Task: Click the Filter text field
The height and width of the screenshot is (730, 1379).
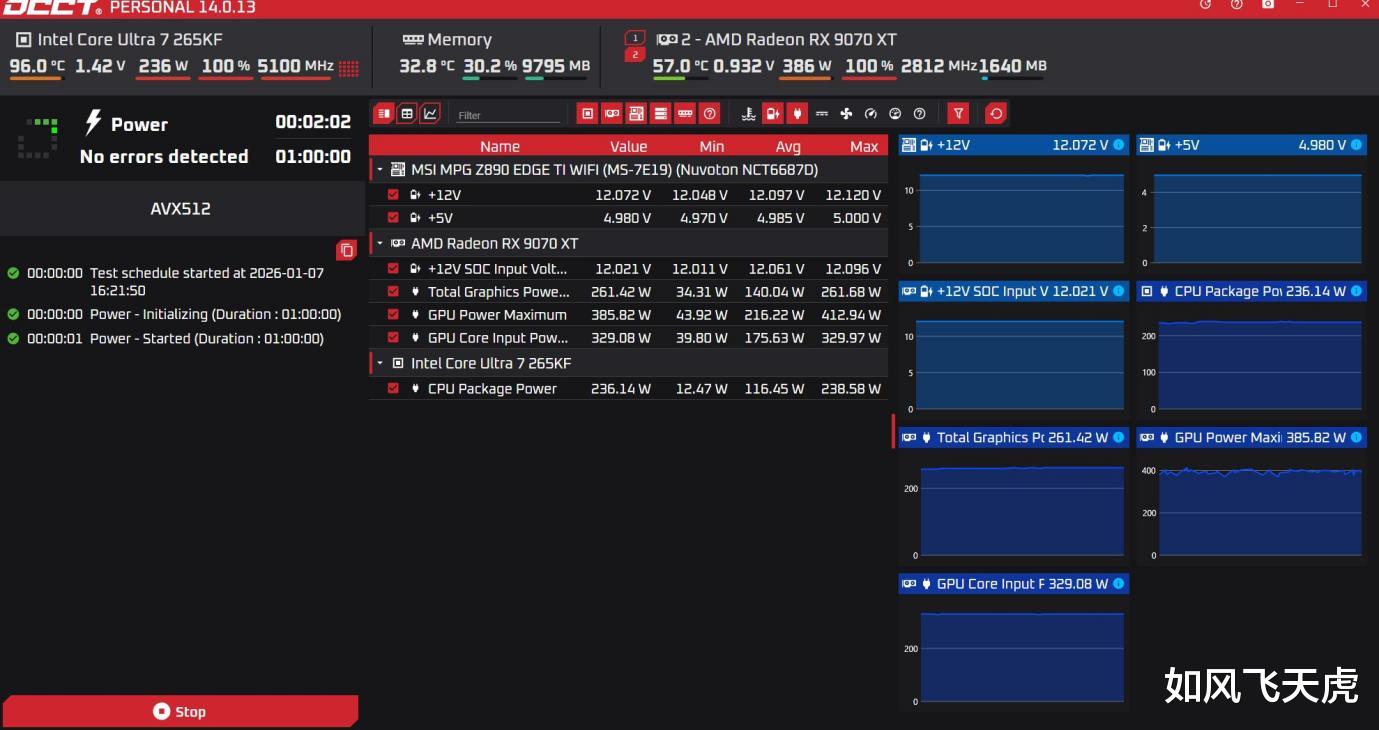Action: (508, 115)
